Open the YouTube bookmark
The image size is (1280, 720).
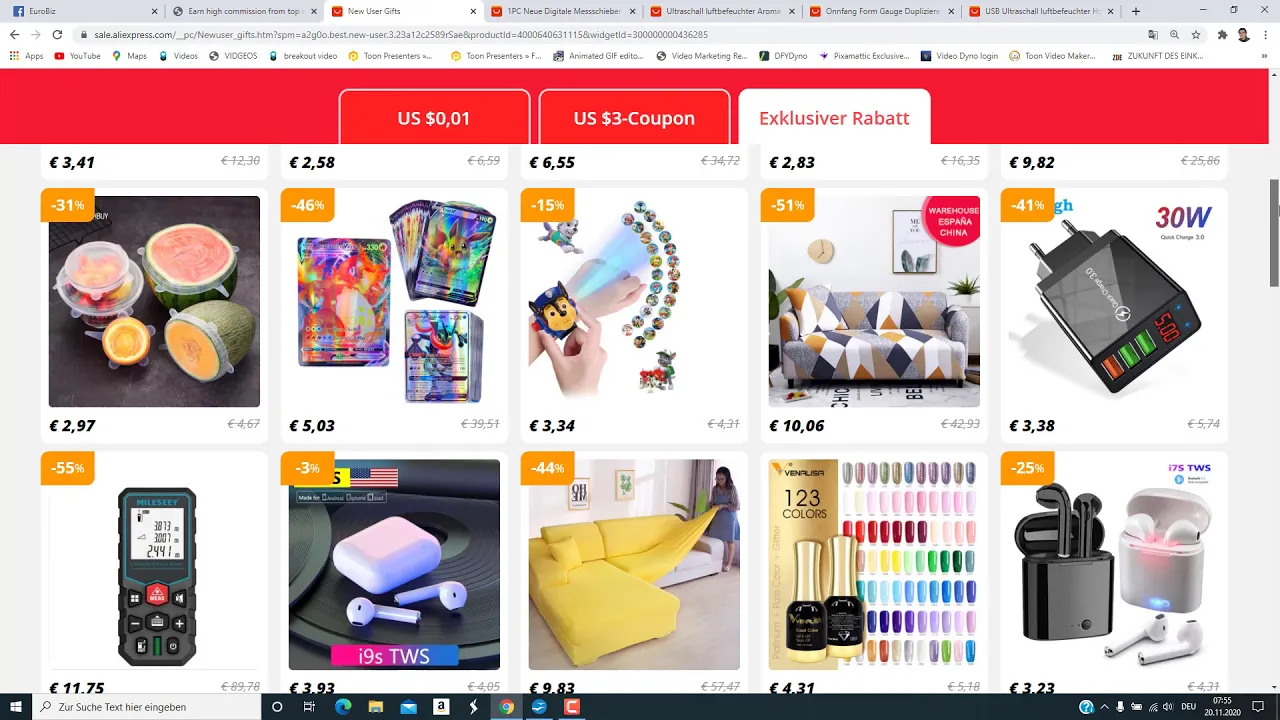click(x=77, y=56)
